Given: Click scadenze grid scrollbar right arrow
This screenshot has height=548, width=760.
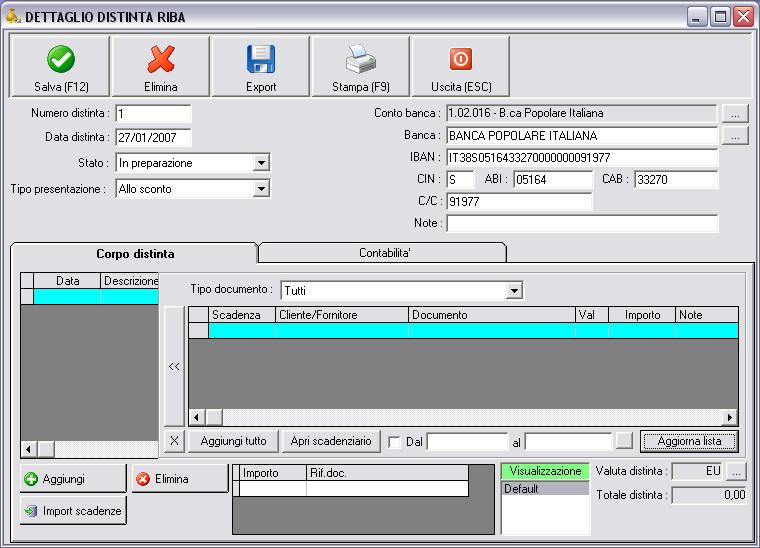Looking at the screenshot, I should coord(730,417).
